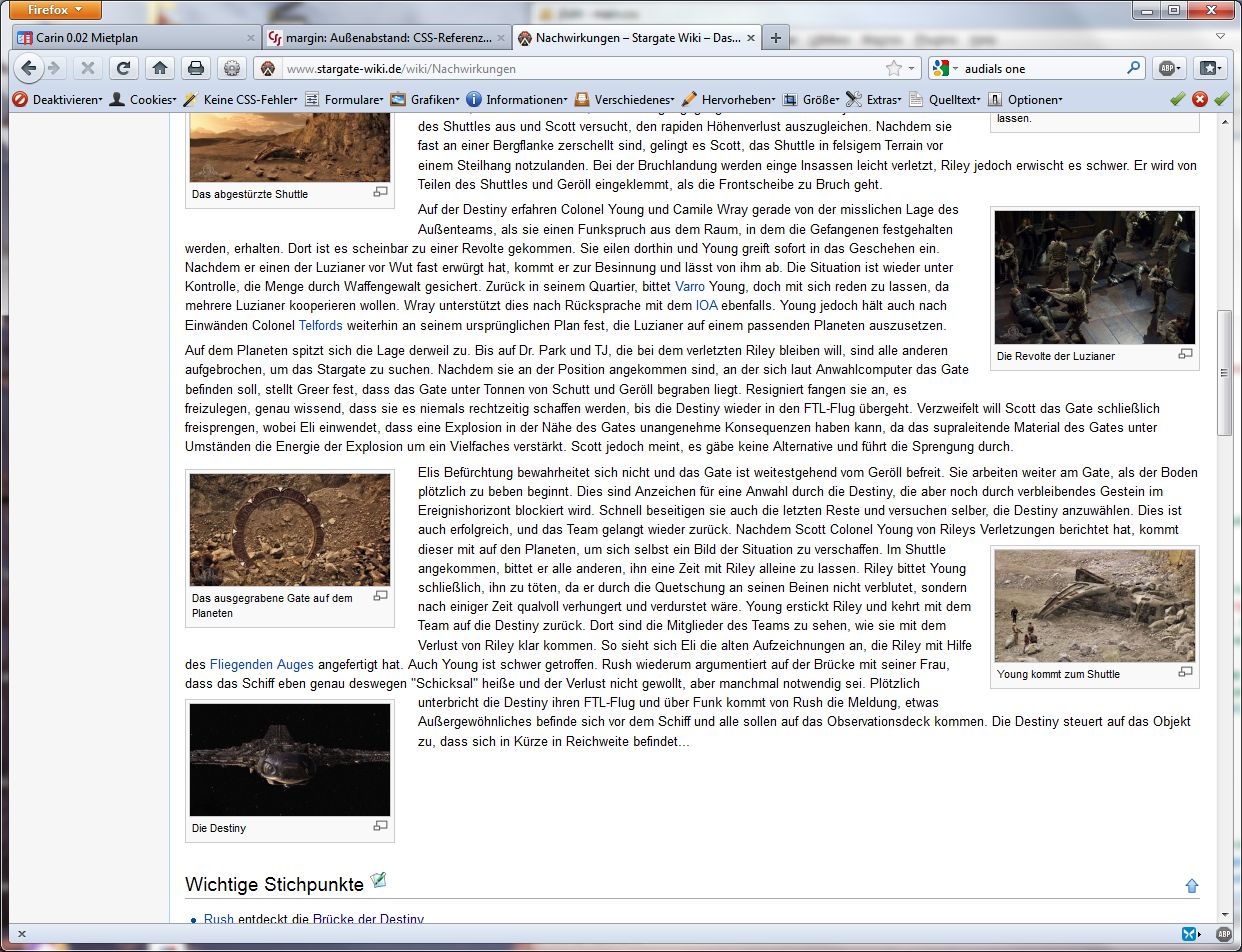Click the edit icon beside Wichtige Stichpunkte
This screenshot has height=952, width=1242.
point(378,881)
